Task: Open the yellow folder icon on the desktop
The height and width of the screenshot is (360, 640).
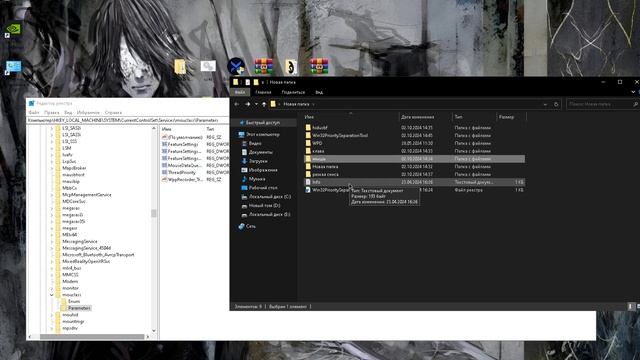Action: [180, 67]
